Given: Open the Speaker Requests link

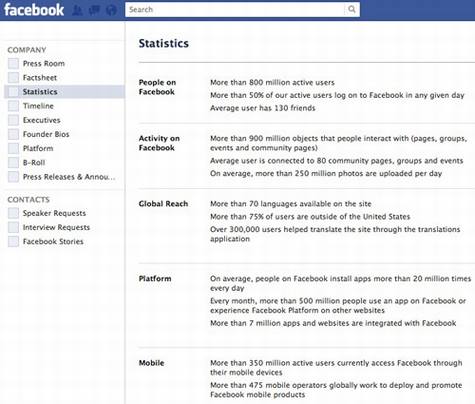Looking at the screenshot, I should coord(54,213).
